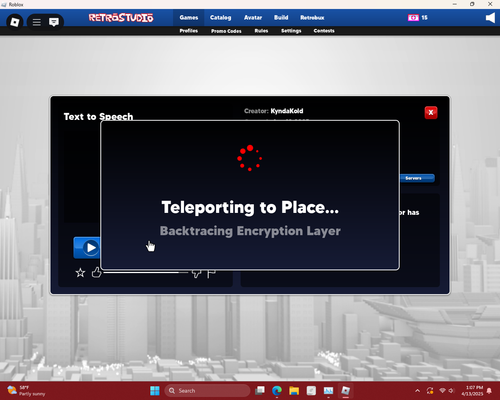Open the hamburger menu icon

[37, 22]
